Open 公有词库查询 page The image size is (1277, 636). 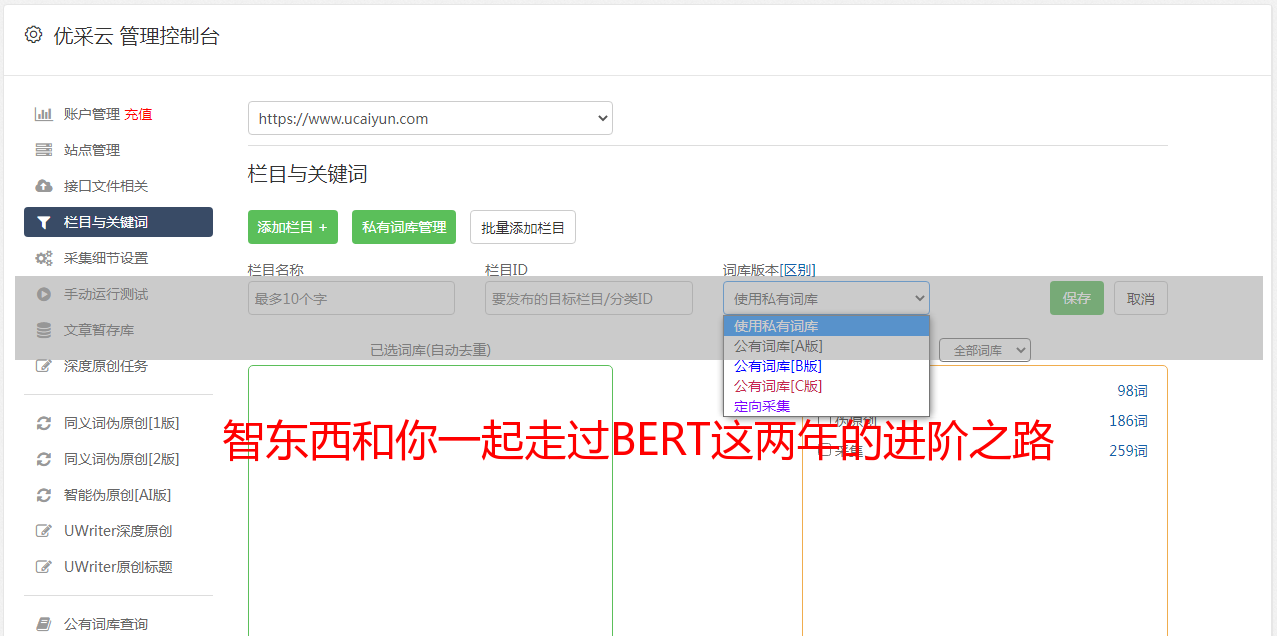pyautogui.click(x=106, y=624)
